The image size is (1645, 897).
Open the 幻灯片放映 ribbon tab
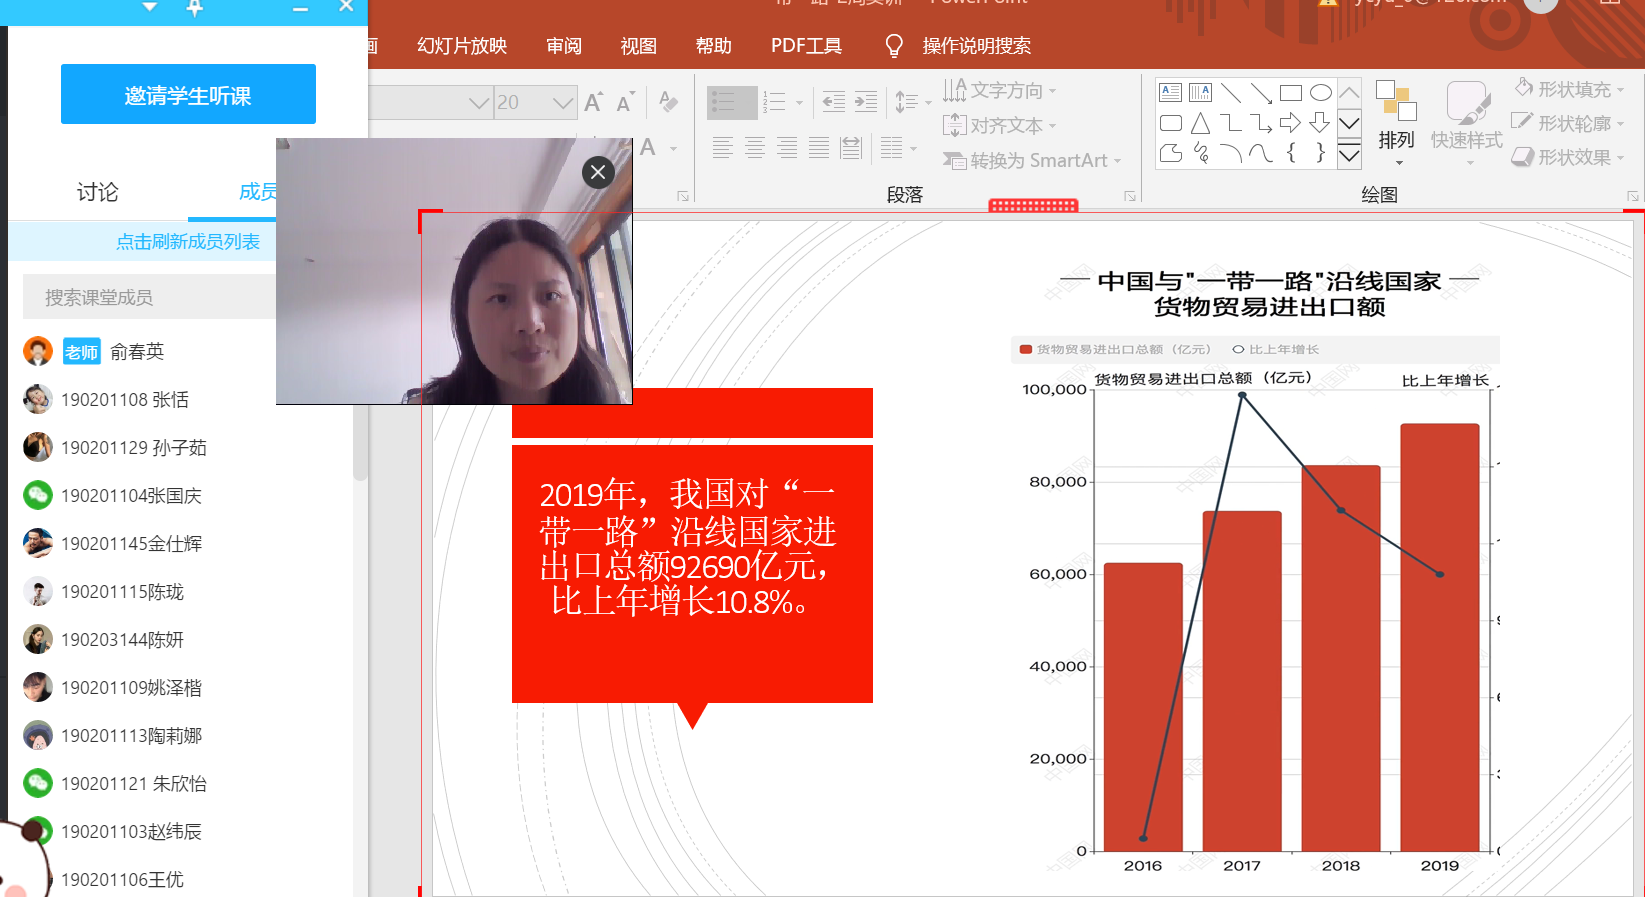click(x=462, y=46)
